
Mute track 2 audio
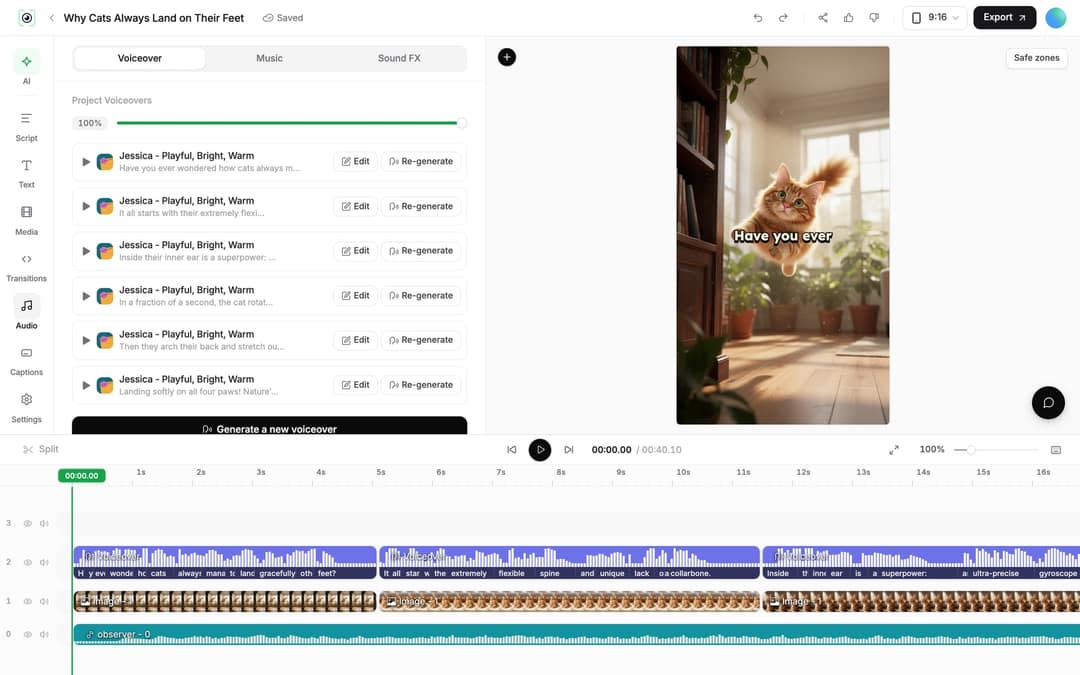pyautogui.click(x=44, y=562)
